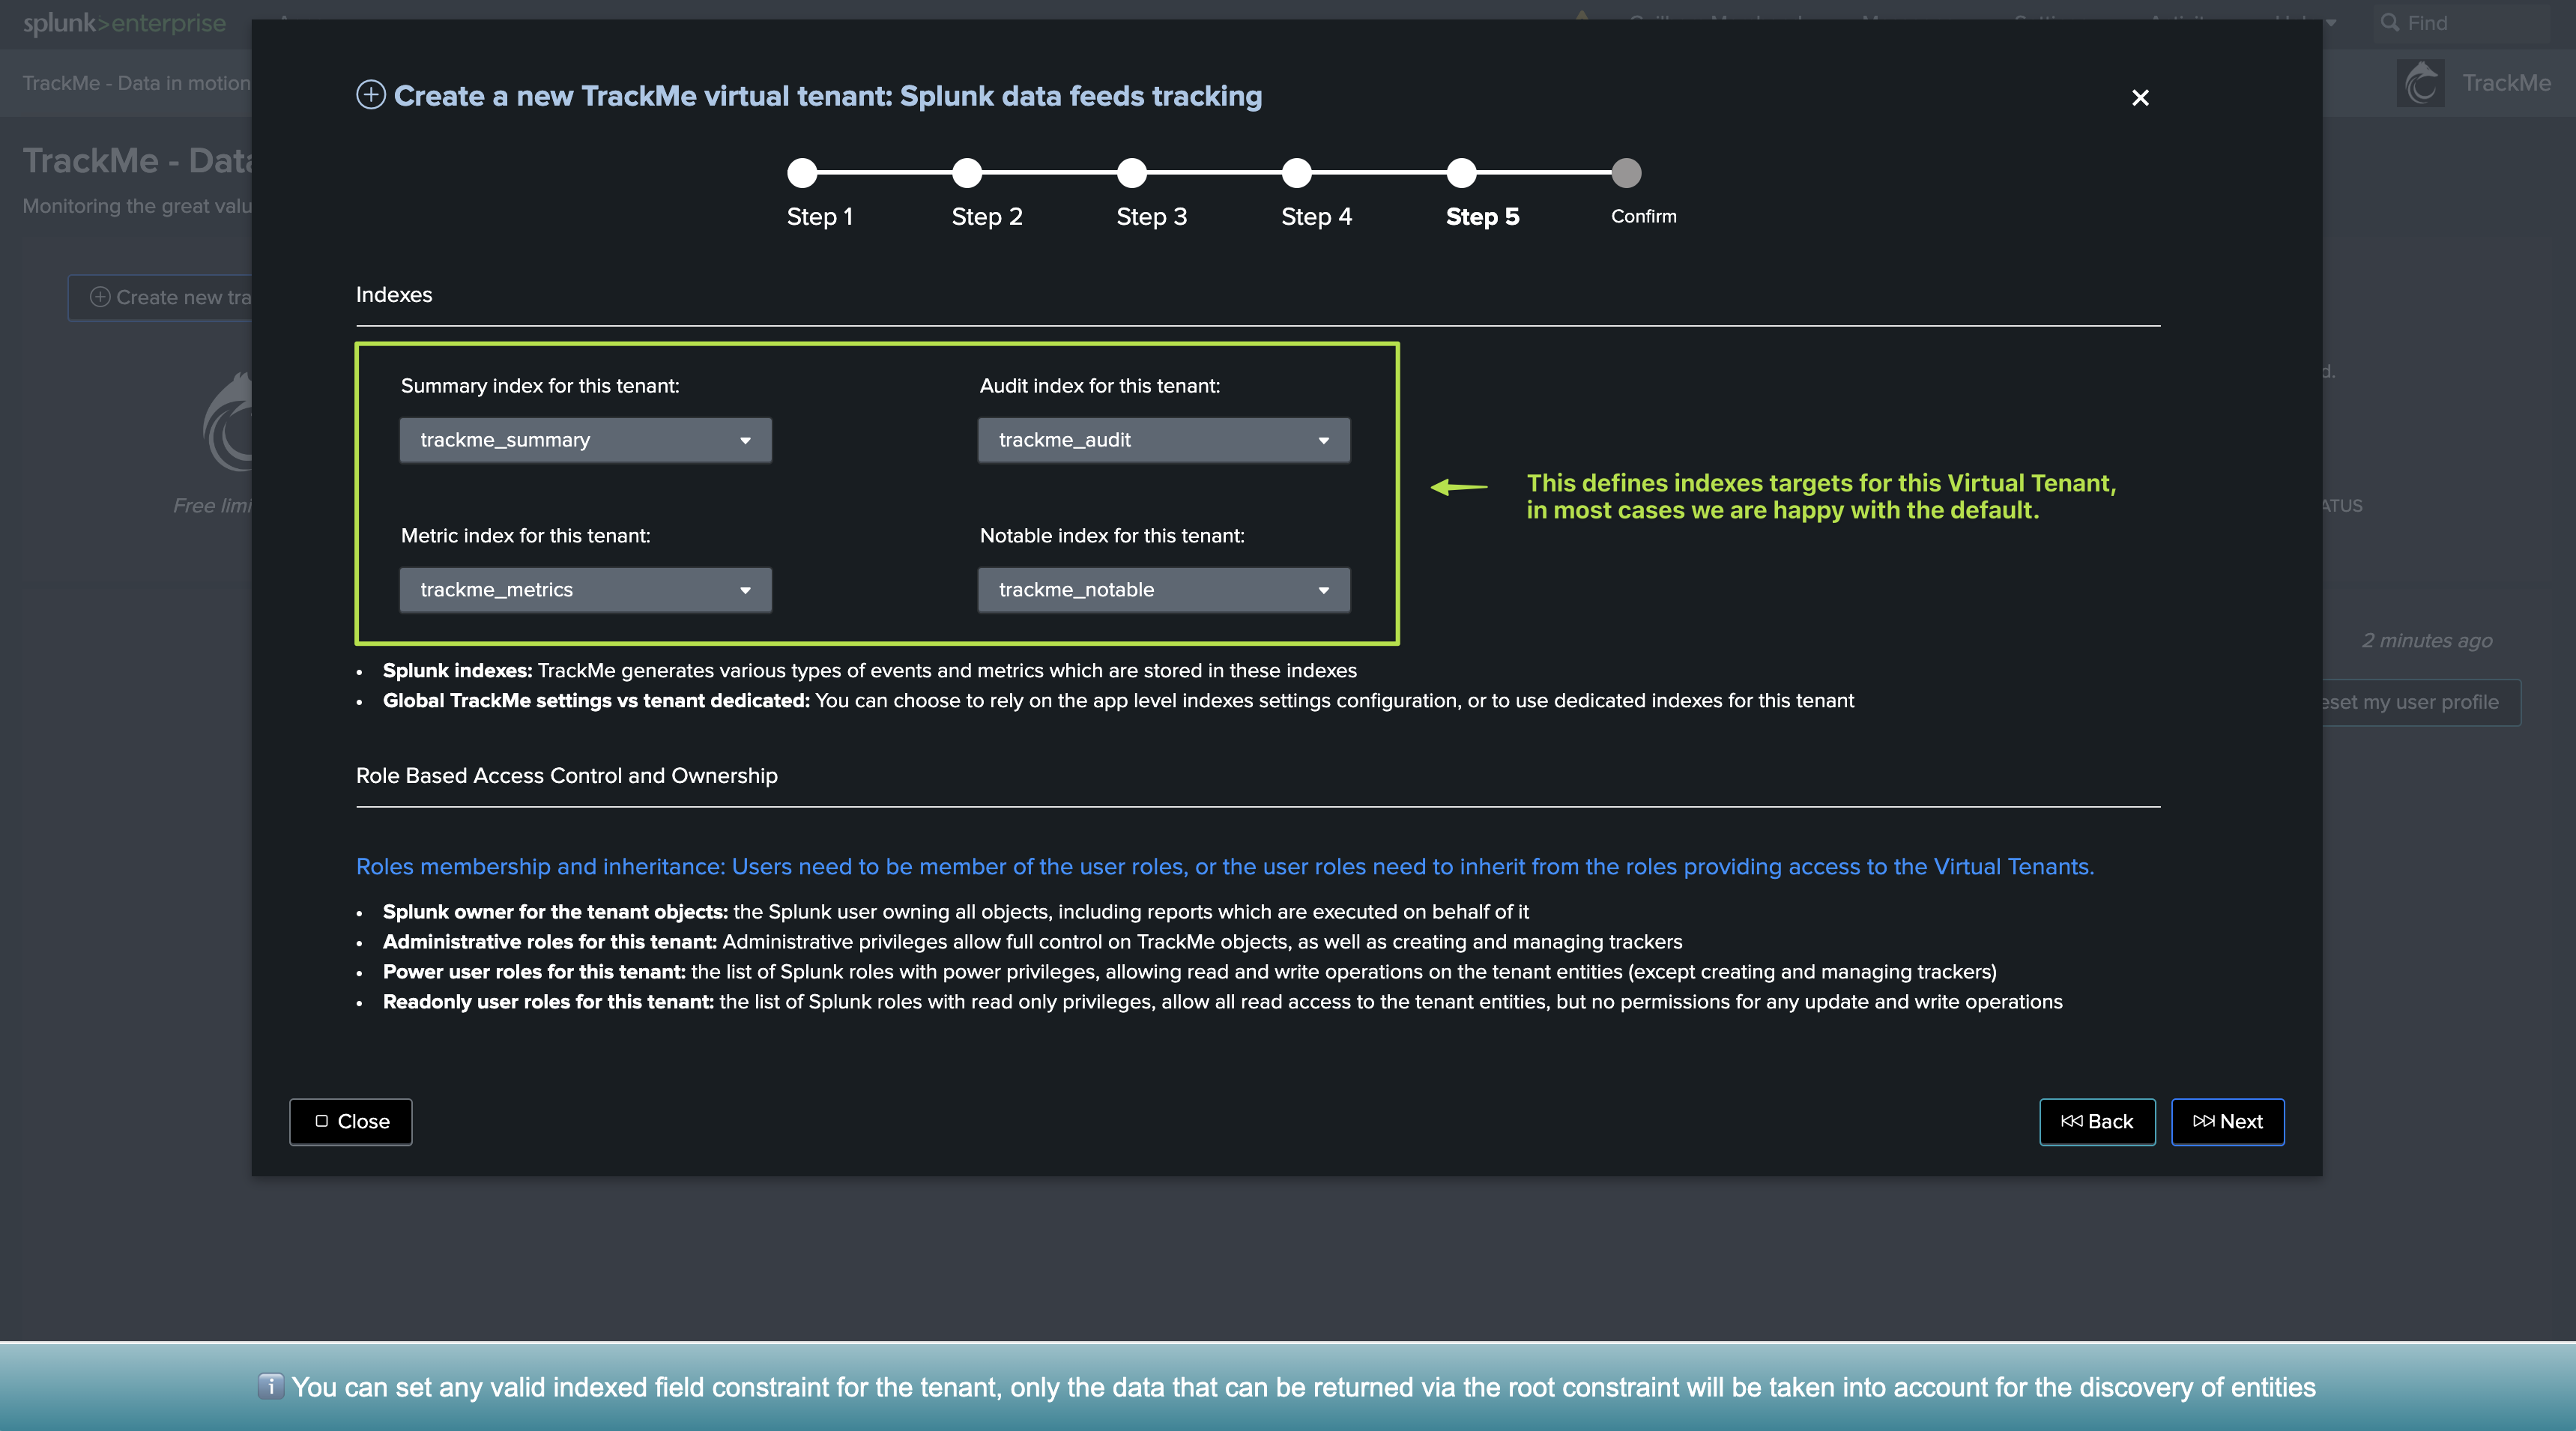Click Power user roles for this tenant text
The image size is (2576, 1431).
point(1190,972)
